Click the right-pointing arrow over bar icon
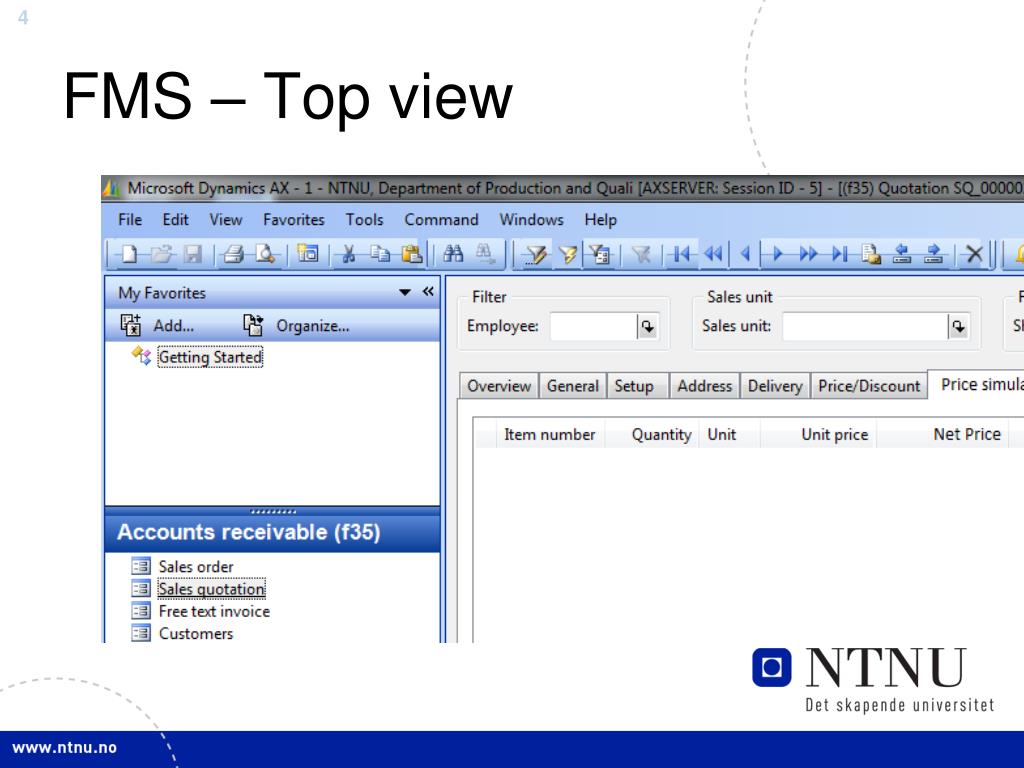 coord(933,253)
